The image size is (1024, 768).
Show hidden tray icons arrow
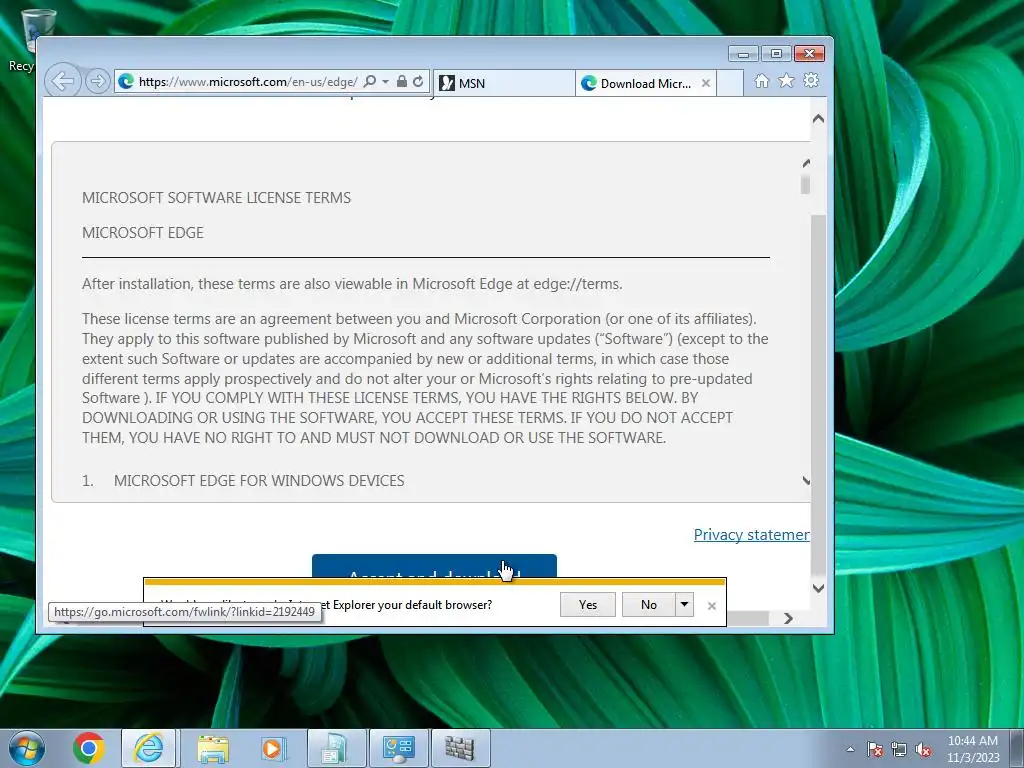coord(850,750)
